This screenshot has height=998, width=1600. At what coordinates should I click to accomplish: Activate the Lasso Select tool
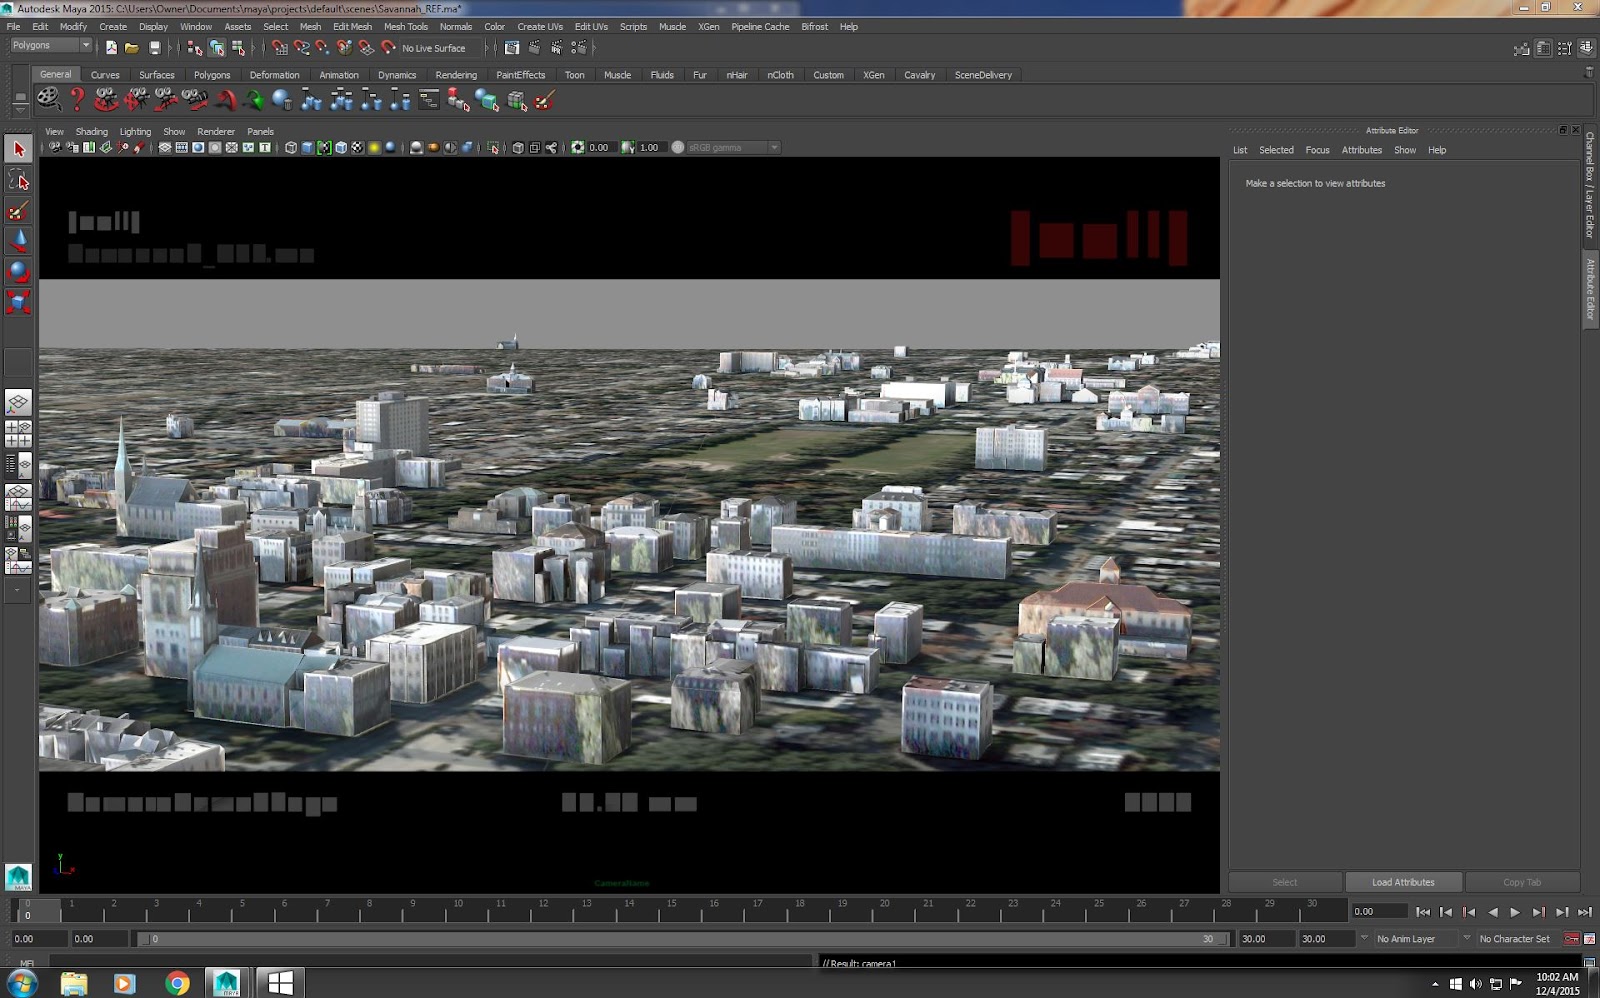(x=18, y=180)
